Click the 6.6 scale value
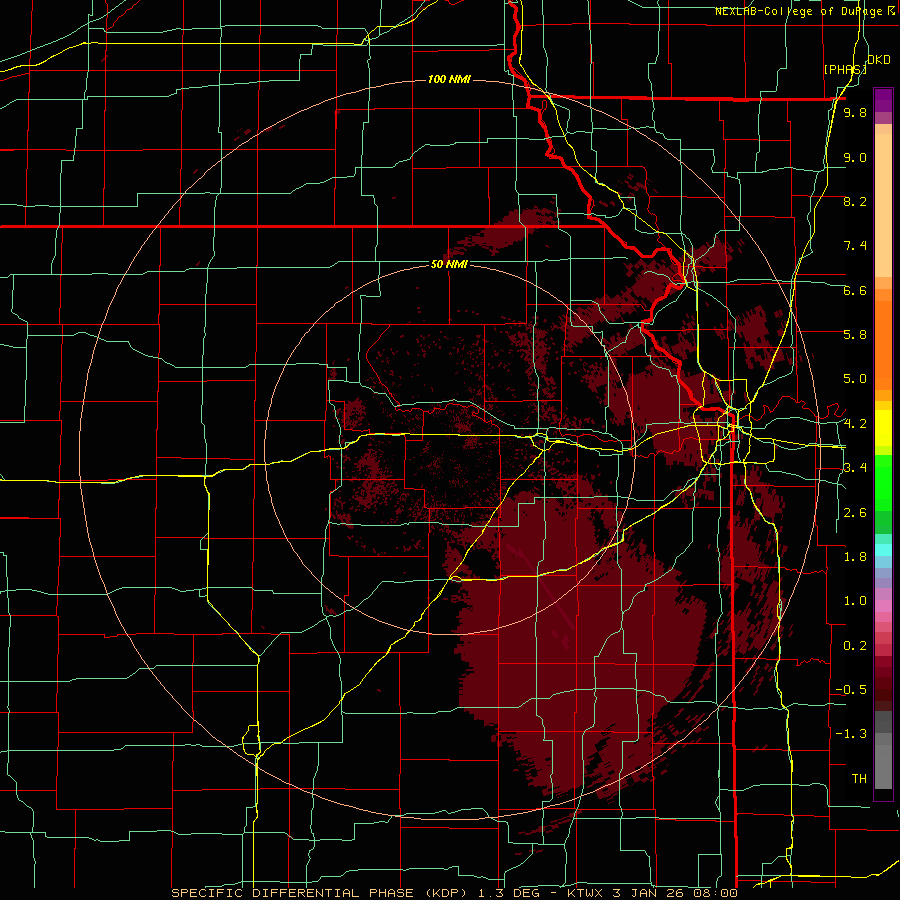 [855, 291]
